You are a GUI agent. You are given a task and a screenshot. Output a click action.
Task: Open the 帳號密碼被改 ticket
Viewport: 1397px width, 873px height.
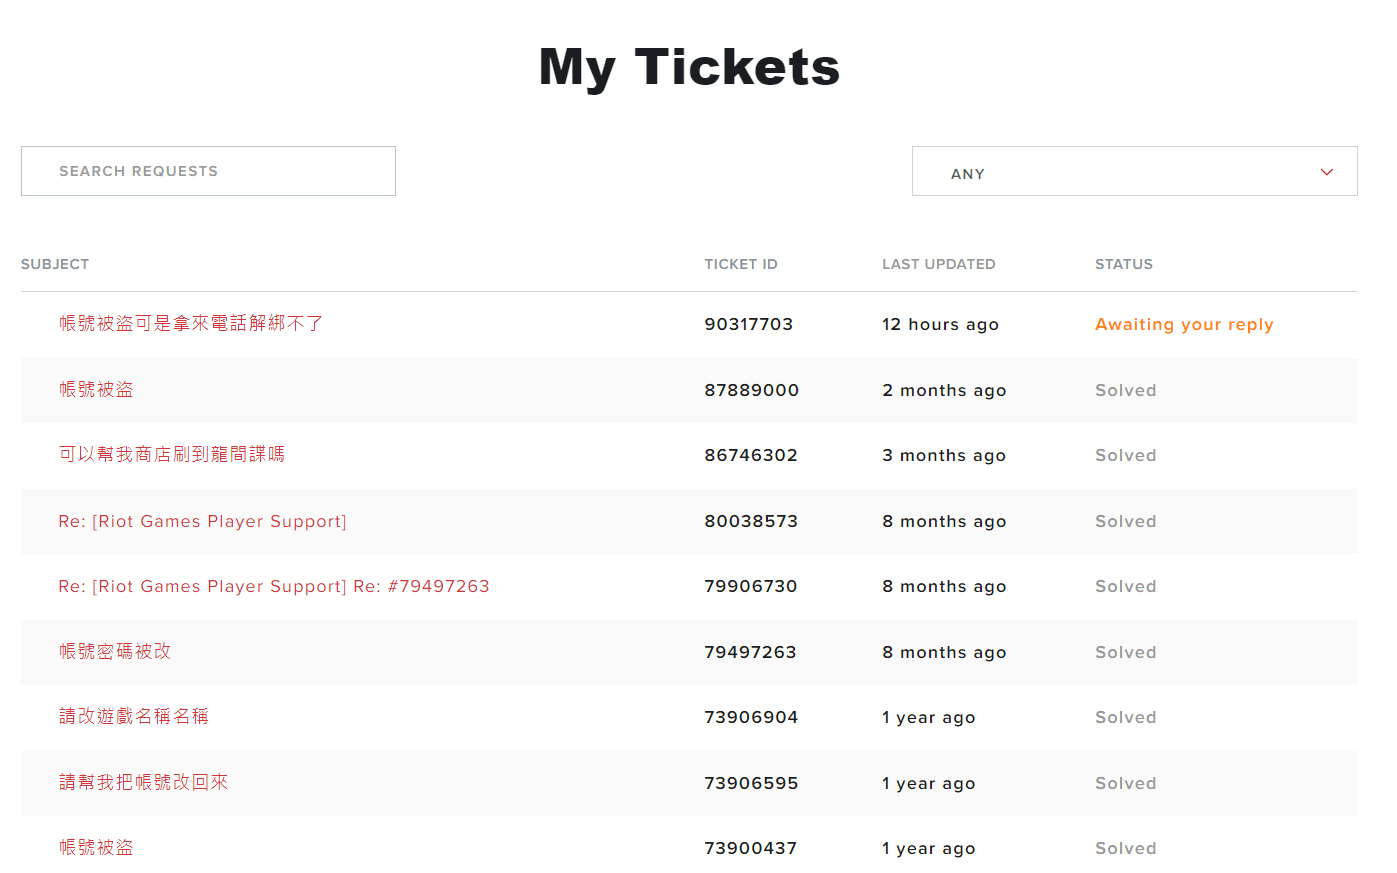(115, 651)
